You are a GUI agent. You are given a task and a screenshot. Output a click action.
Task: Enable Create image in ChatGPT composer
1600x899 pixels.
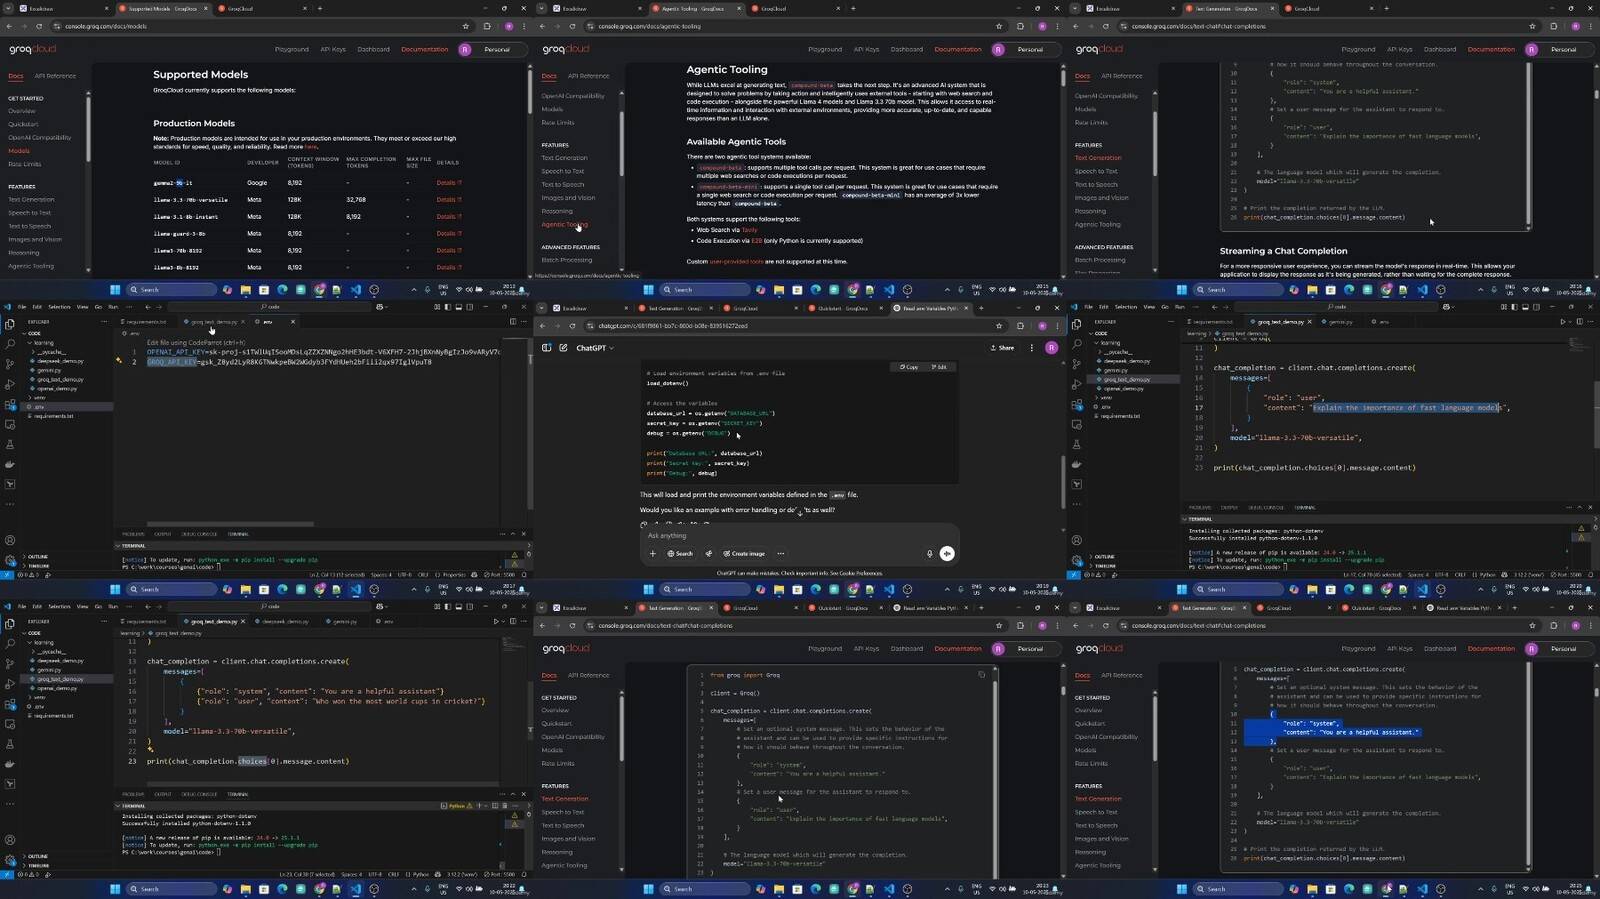[744, 553]
